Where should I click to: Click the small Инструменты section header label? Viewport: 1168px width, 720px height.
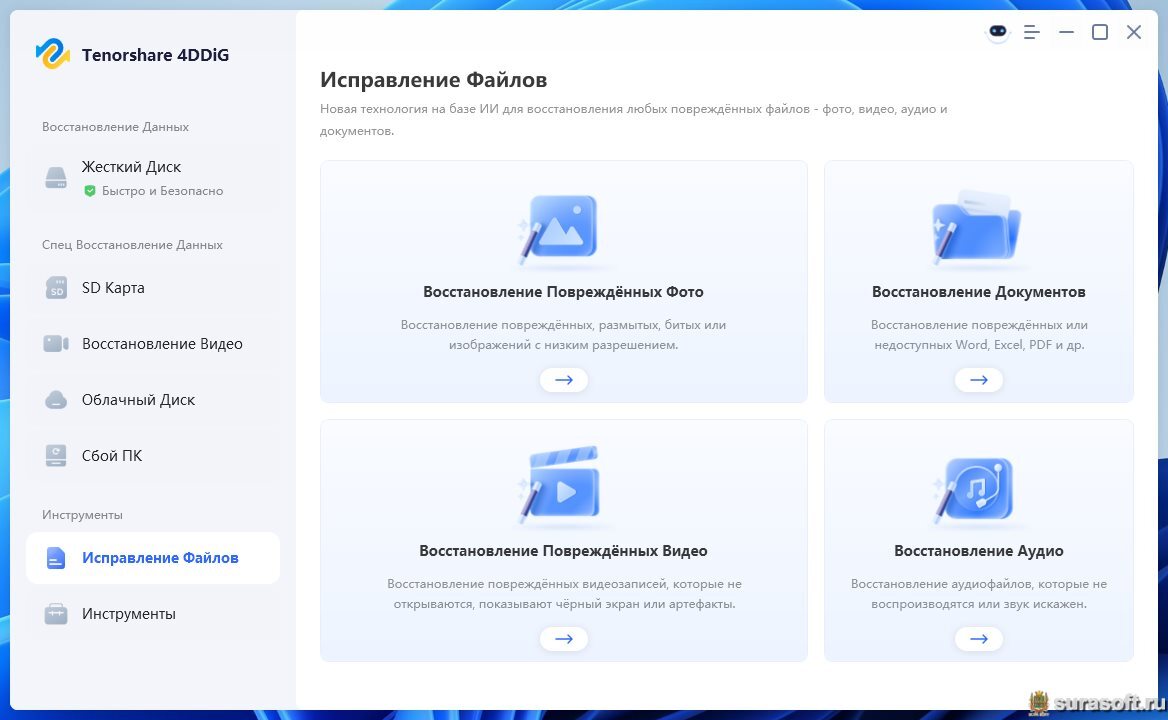tap(82, 514)
